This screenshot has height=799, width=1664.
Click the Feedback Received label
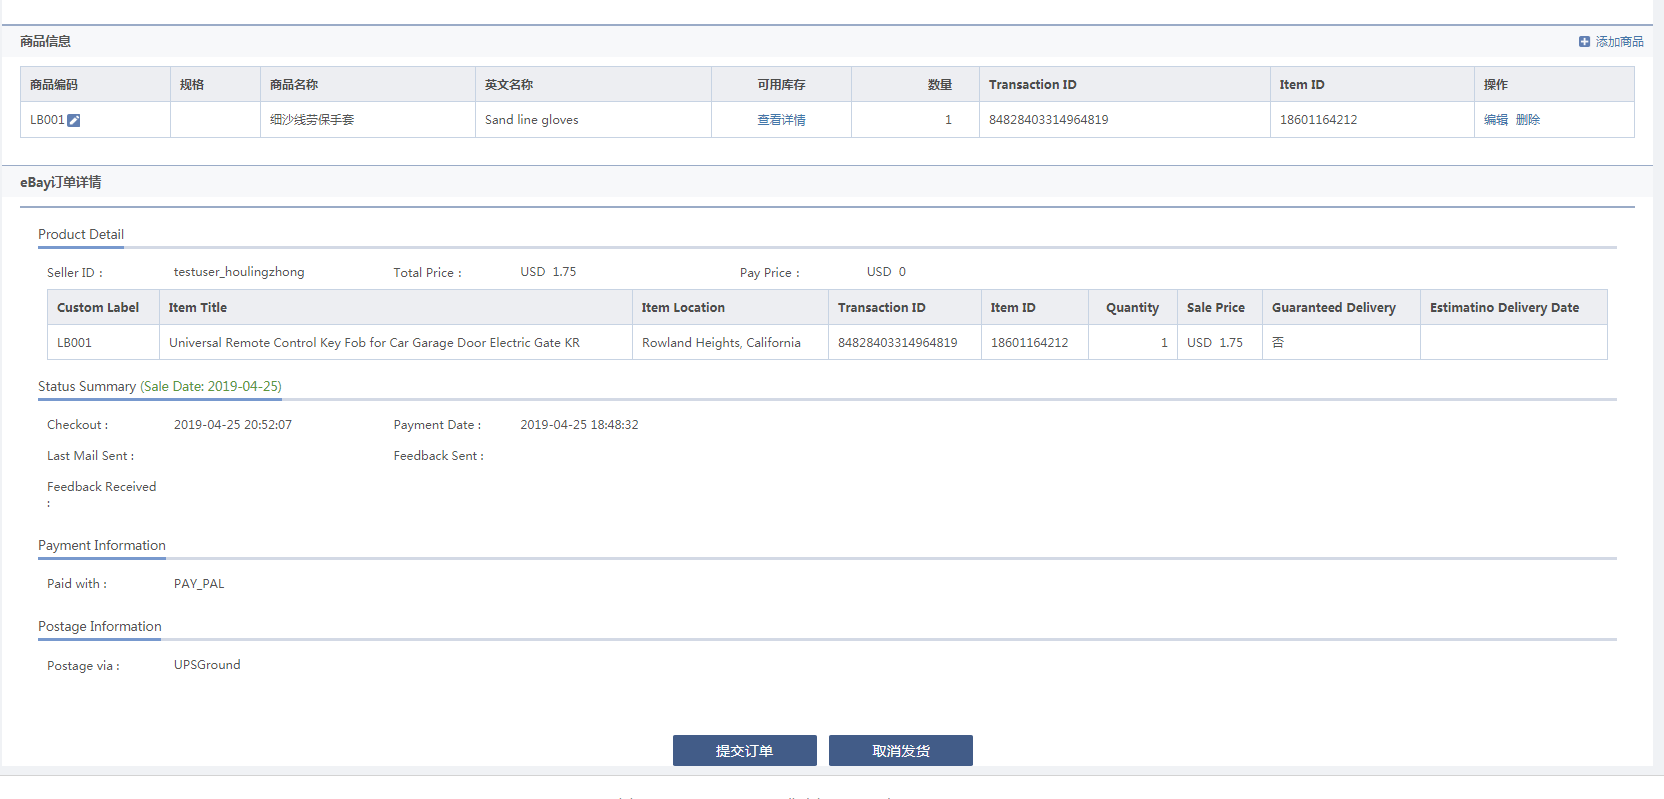[x=101, y=494]
